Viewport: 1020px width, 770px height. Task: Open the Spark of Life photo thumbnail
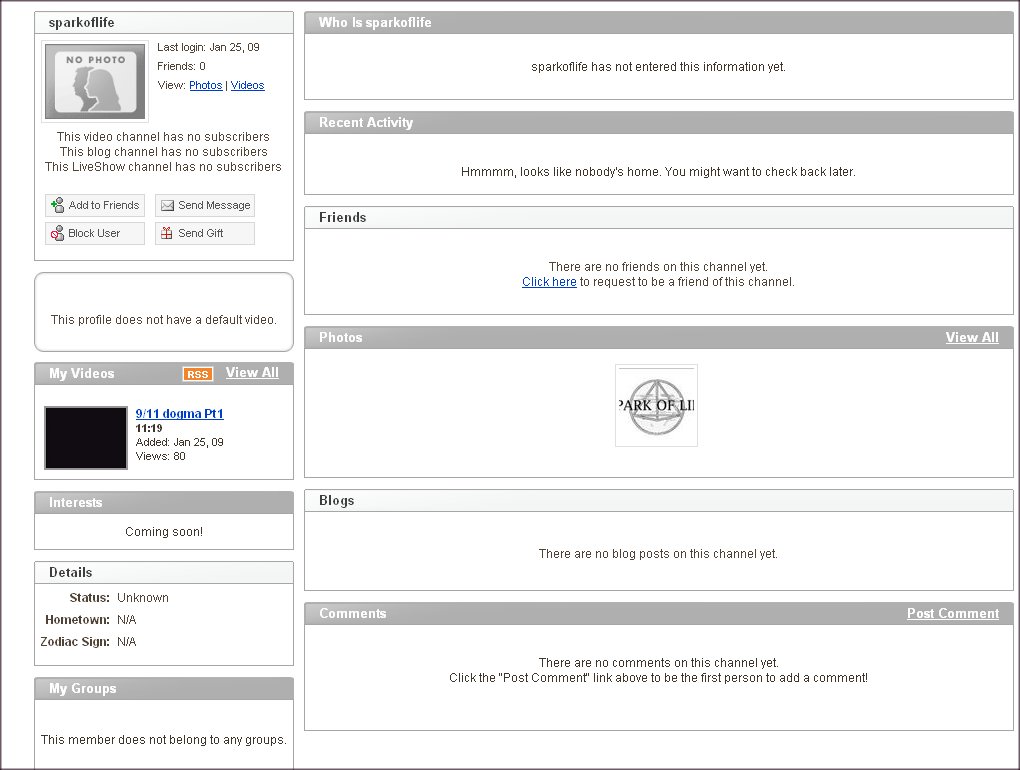[x=656, y=405]
